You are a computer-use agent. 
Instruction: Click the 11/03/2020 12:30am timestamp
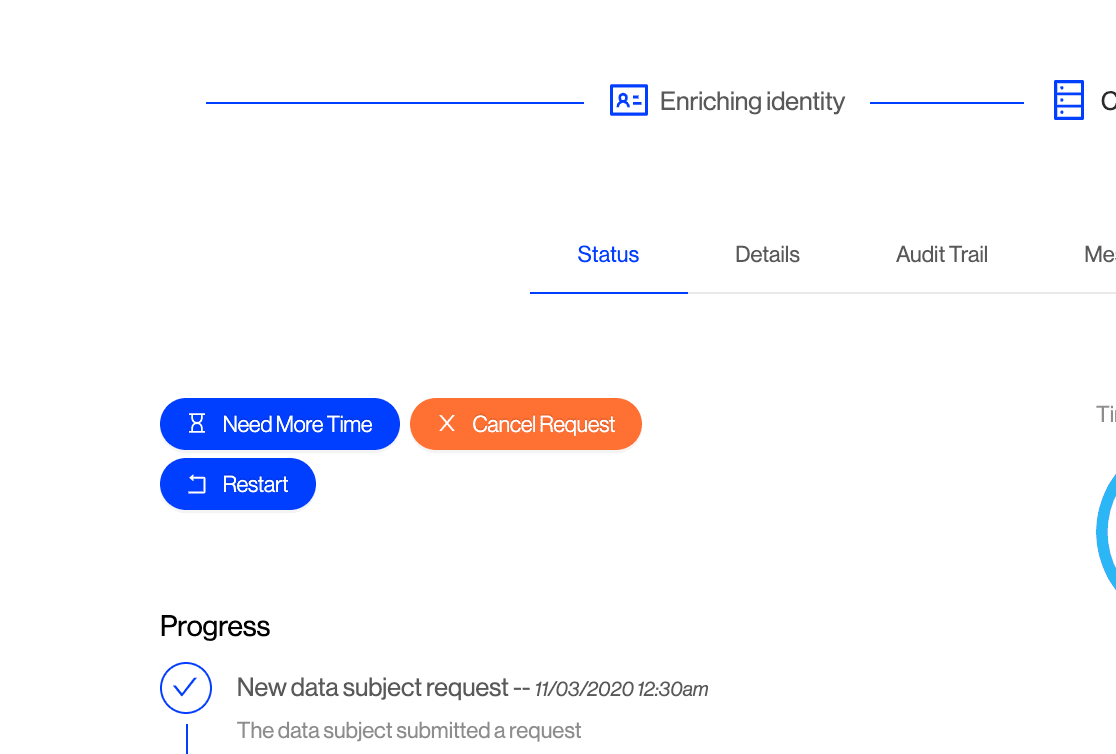(621, 689)
